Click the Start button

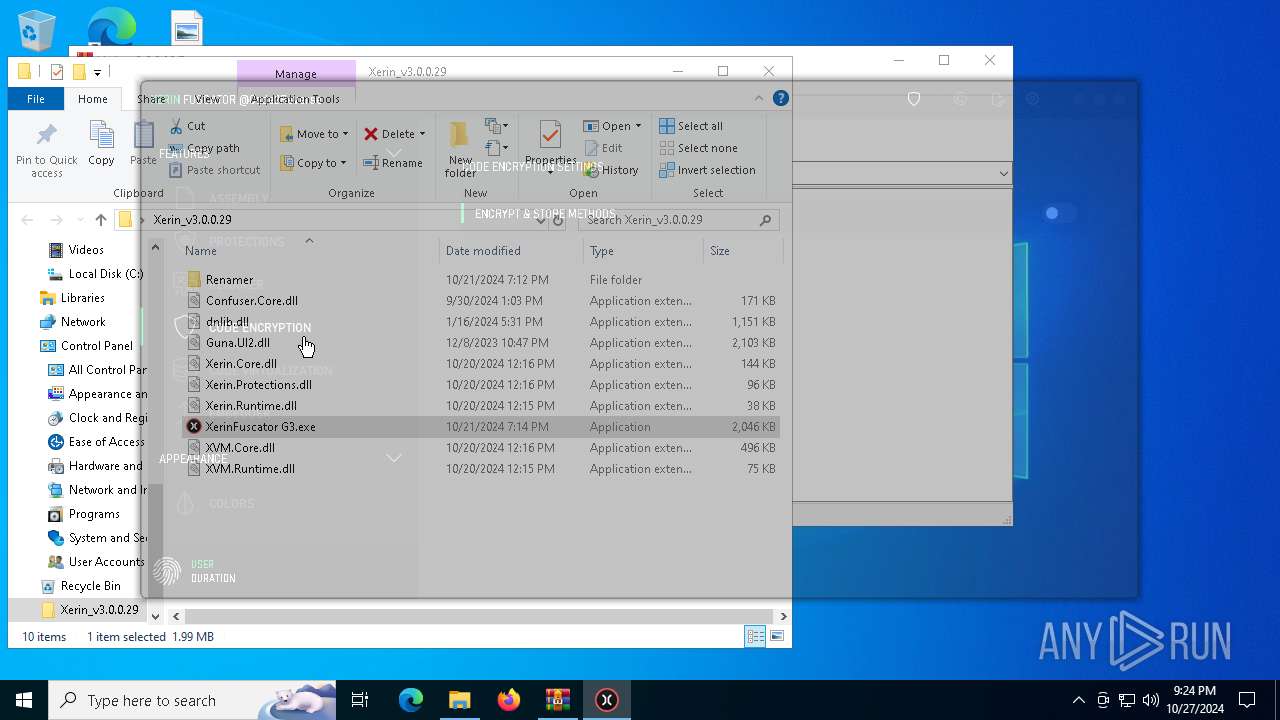[24, 700]
